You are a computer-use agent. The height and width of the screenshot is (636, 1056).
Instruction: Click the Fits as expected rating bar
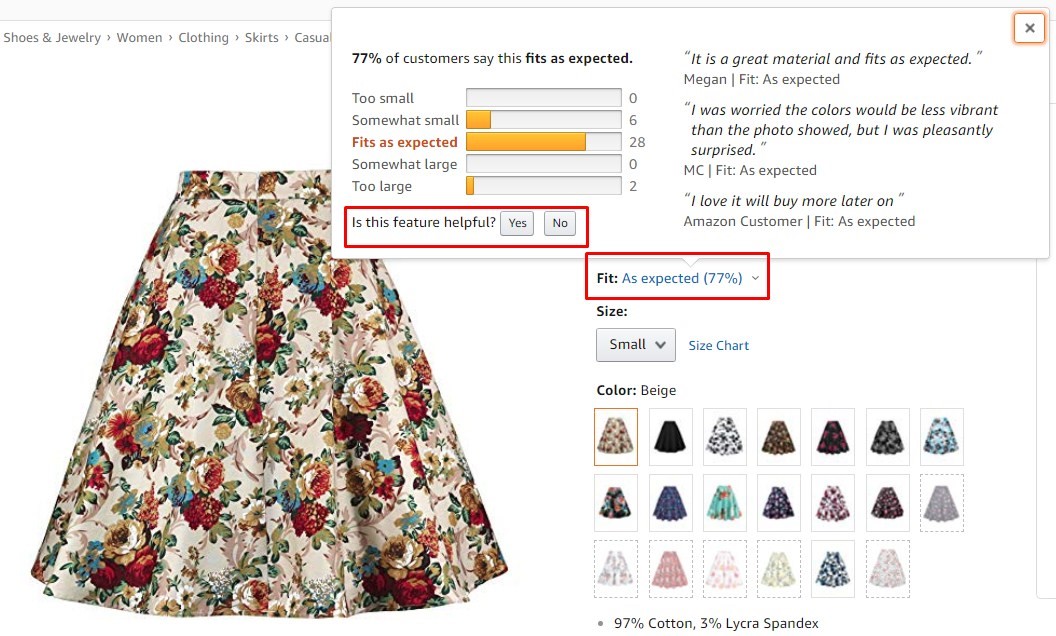pos(543,141)
